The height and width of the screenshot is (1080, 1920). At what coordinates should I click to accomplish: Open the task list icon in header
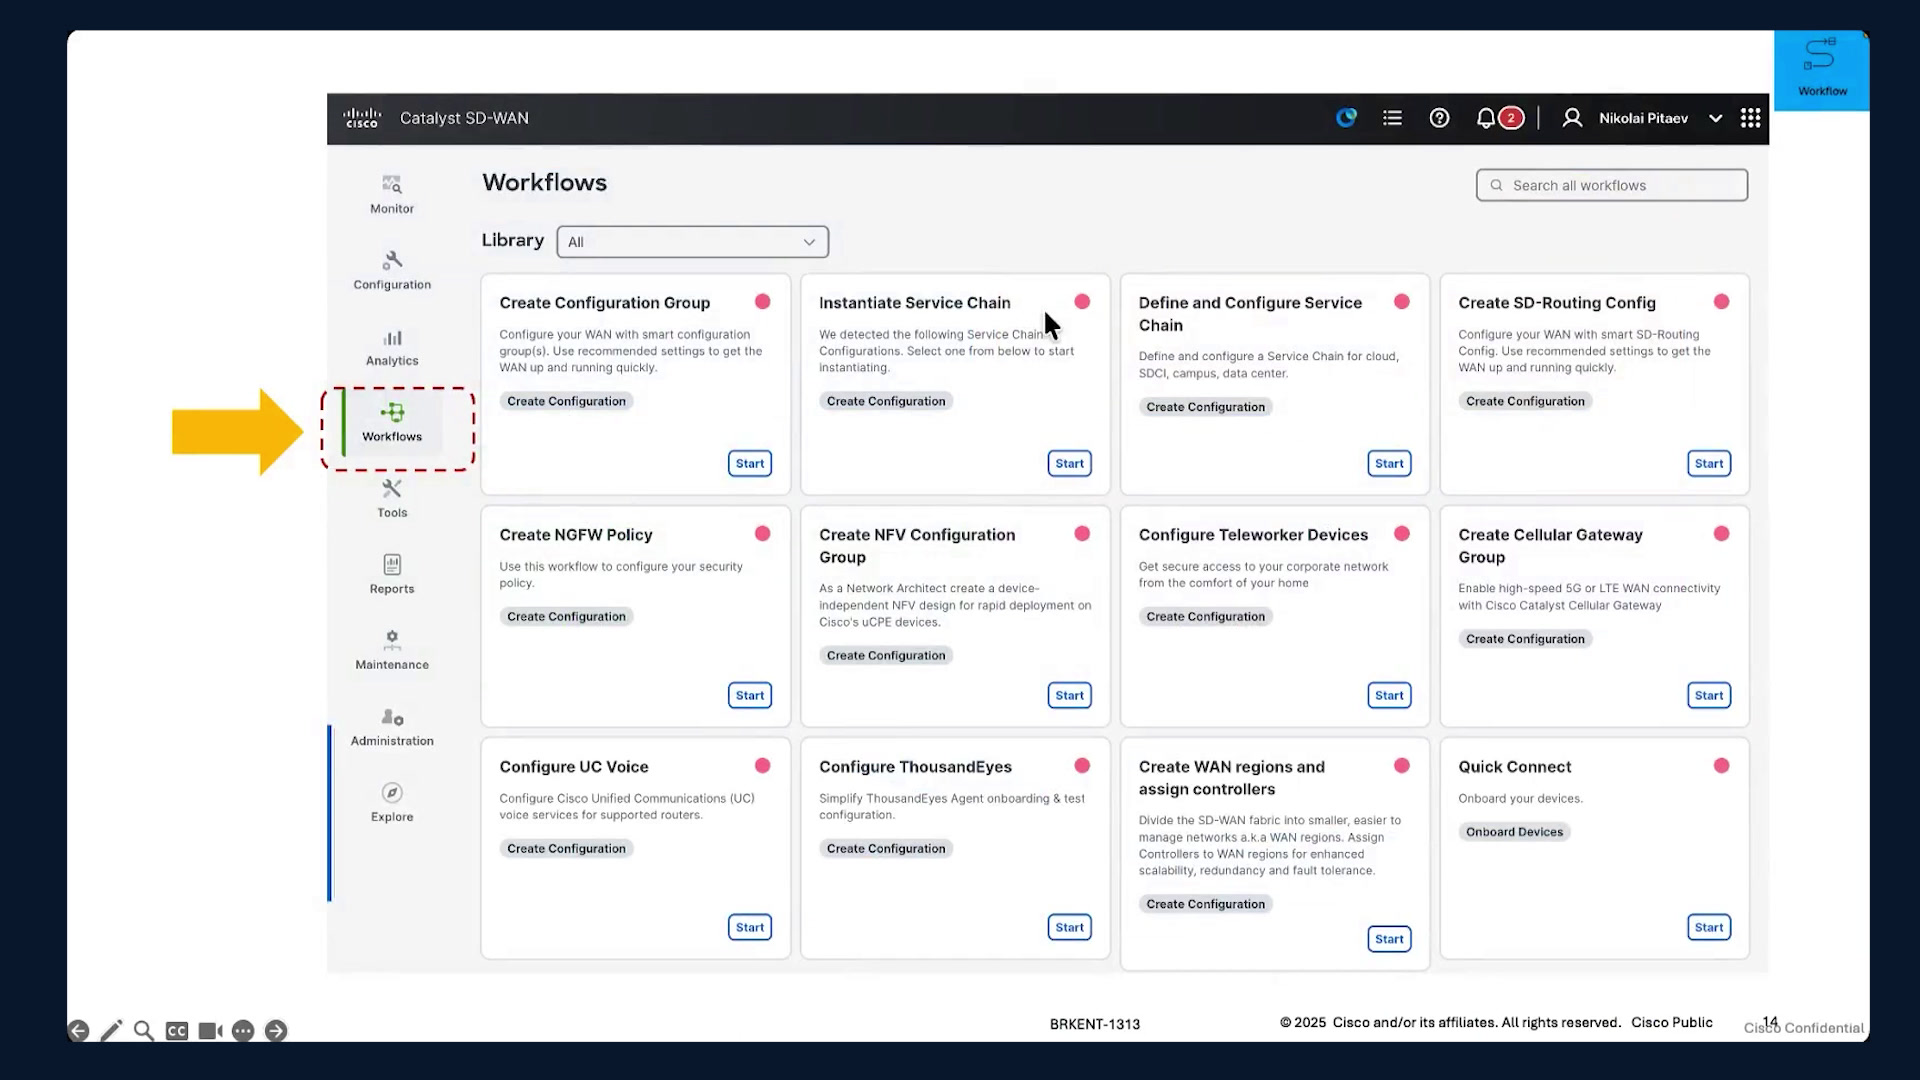1392,118
